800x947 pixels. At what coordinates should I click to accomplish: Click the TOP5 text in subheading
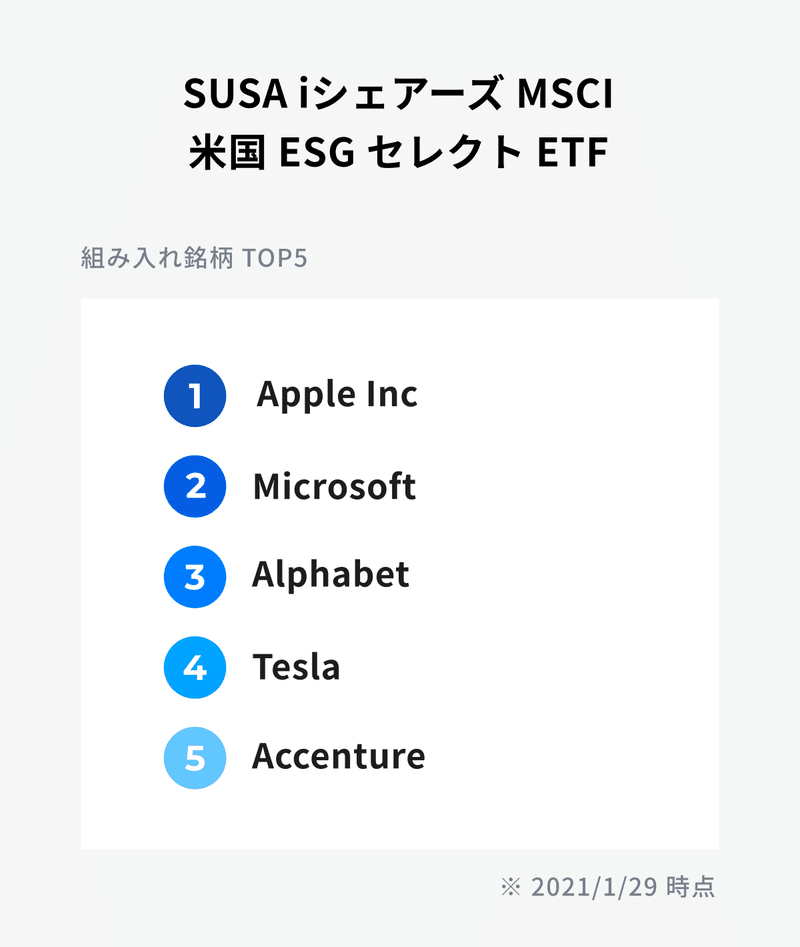tap(275, 258)
